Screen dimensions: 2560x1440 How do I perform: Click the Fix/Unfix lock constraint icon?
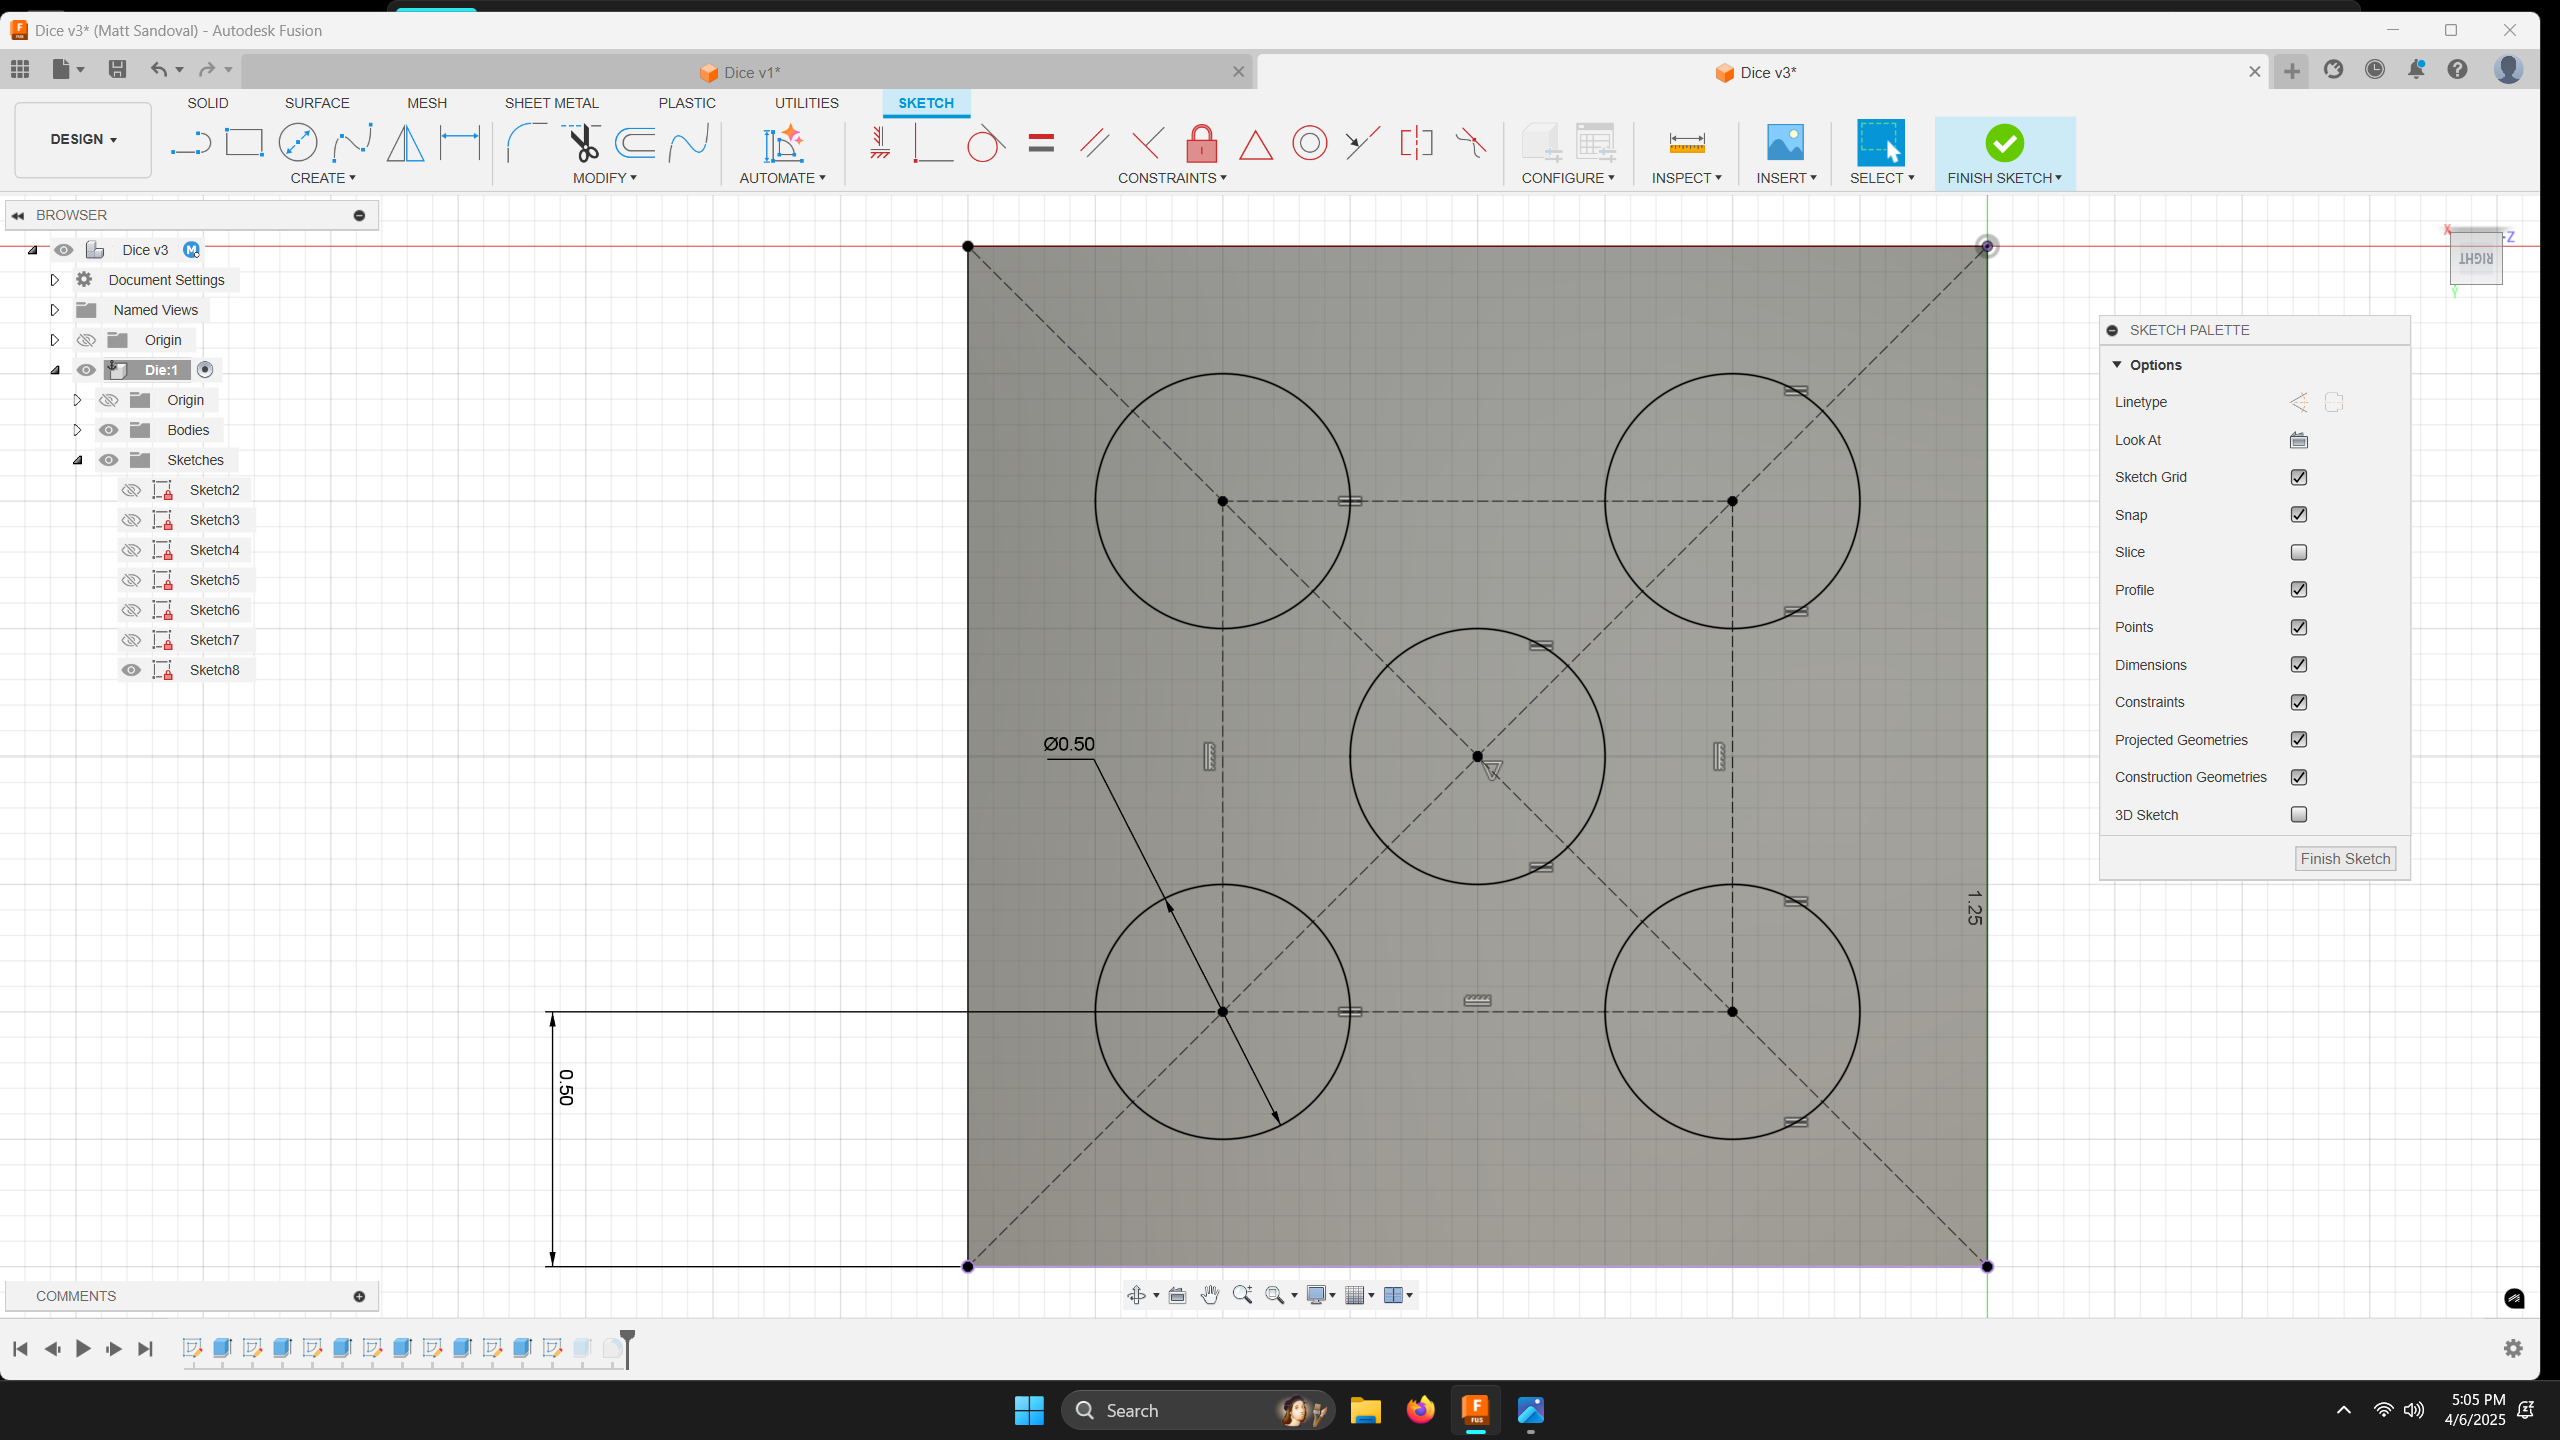pos(1201,143)
